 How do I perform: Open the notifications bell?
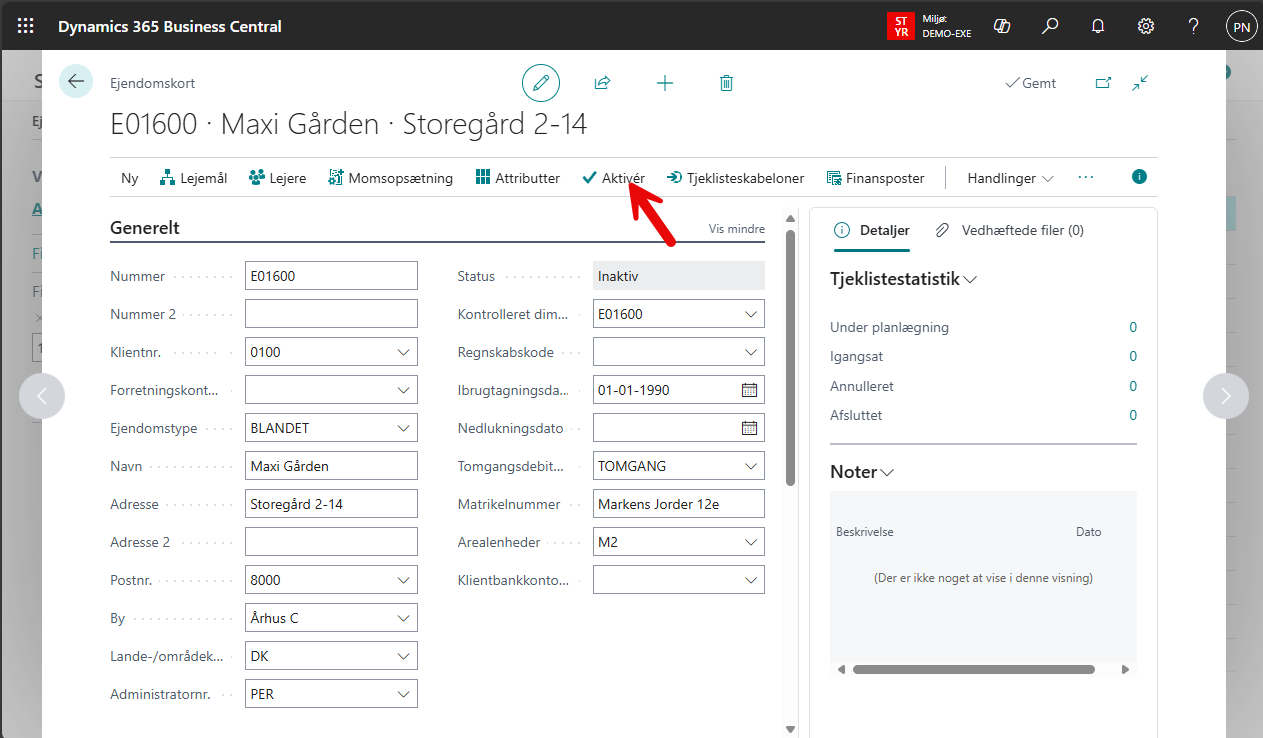click(x=1098, y=26)
